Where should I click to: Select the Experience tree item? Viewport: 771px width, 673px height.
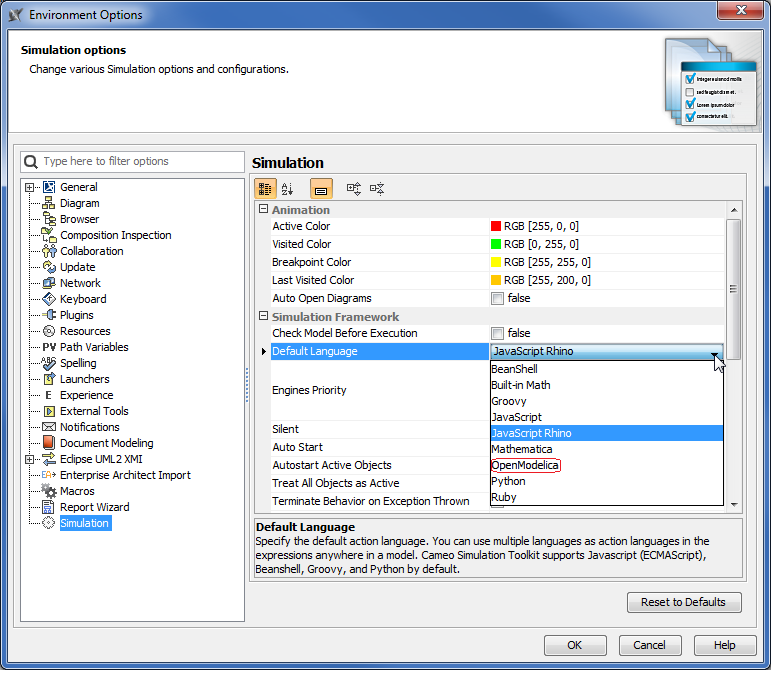tap(87, 396)
